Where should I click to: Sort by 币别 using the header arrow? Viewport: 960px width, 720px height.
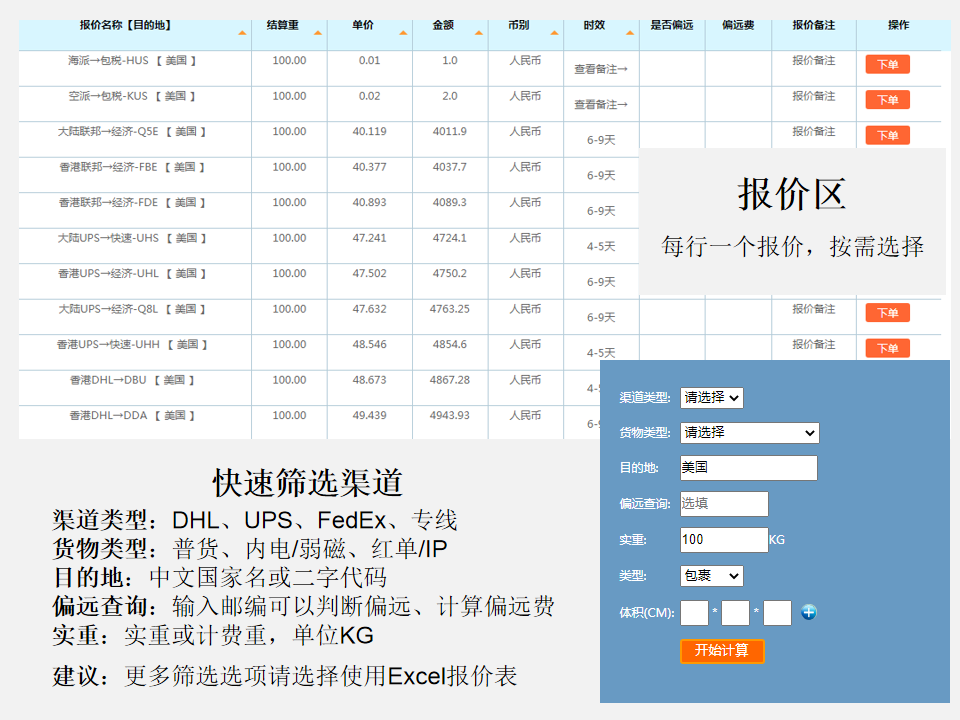click(554, 34)
